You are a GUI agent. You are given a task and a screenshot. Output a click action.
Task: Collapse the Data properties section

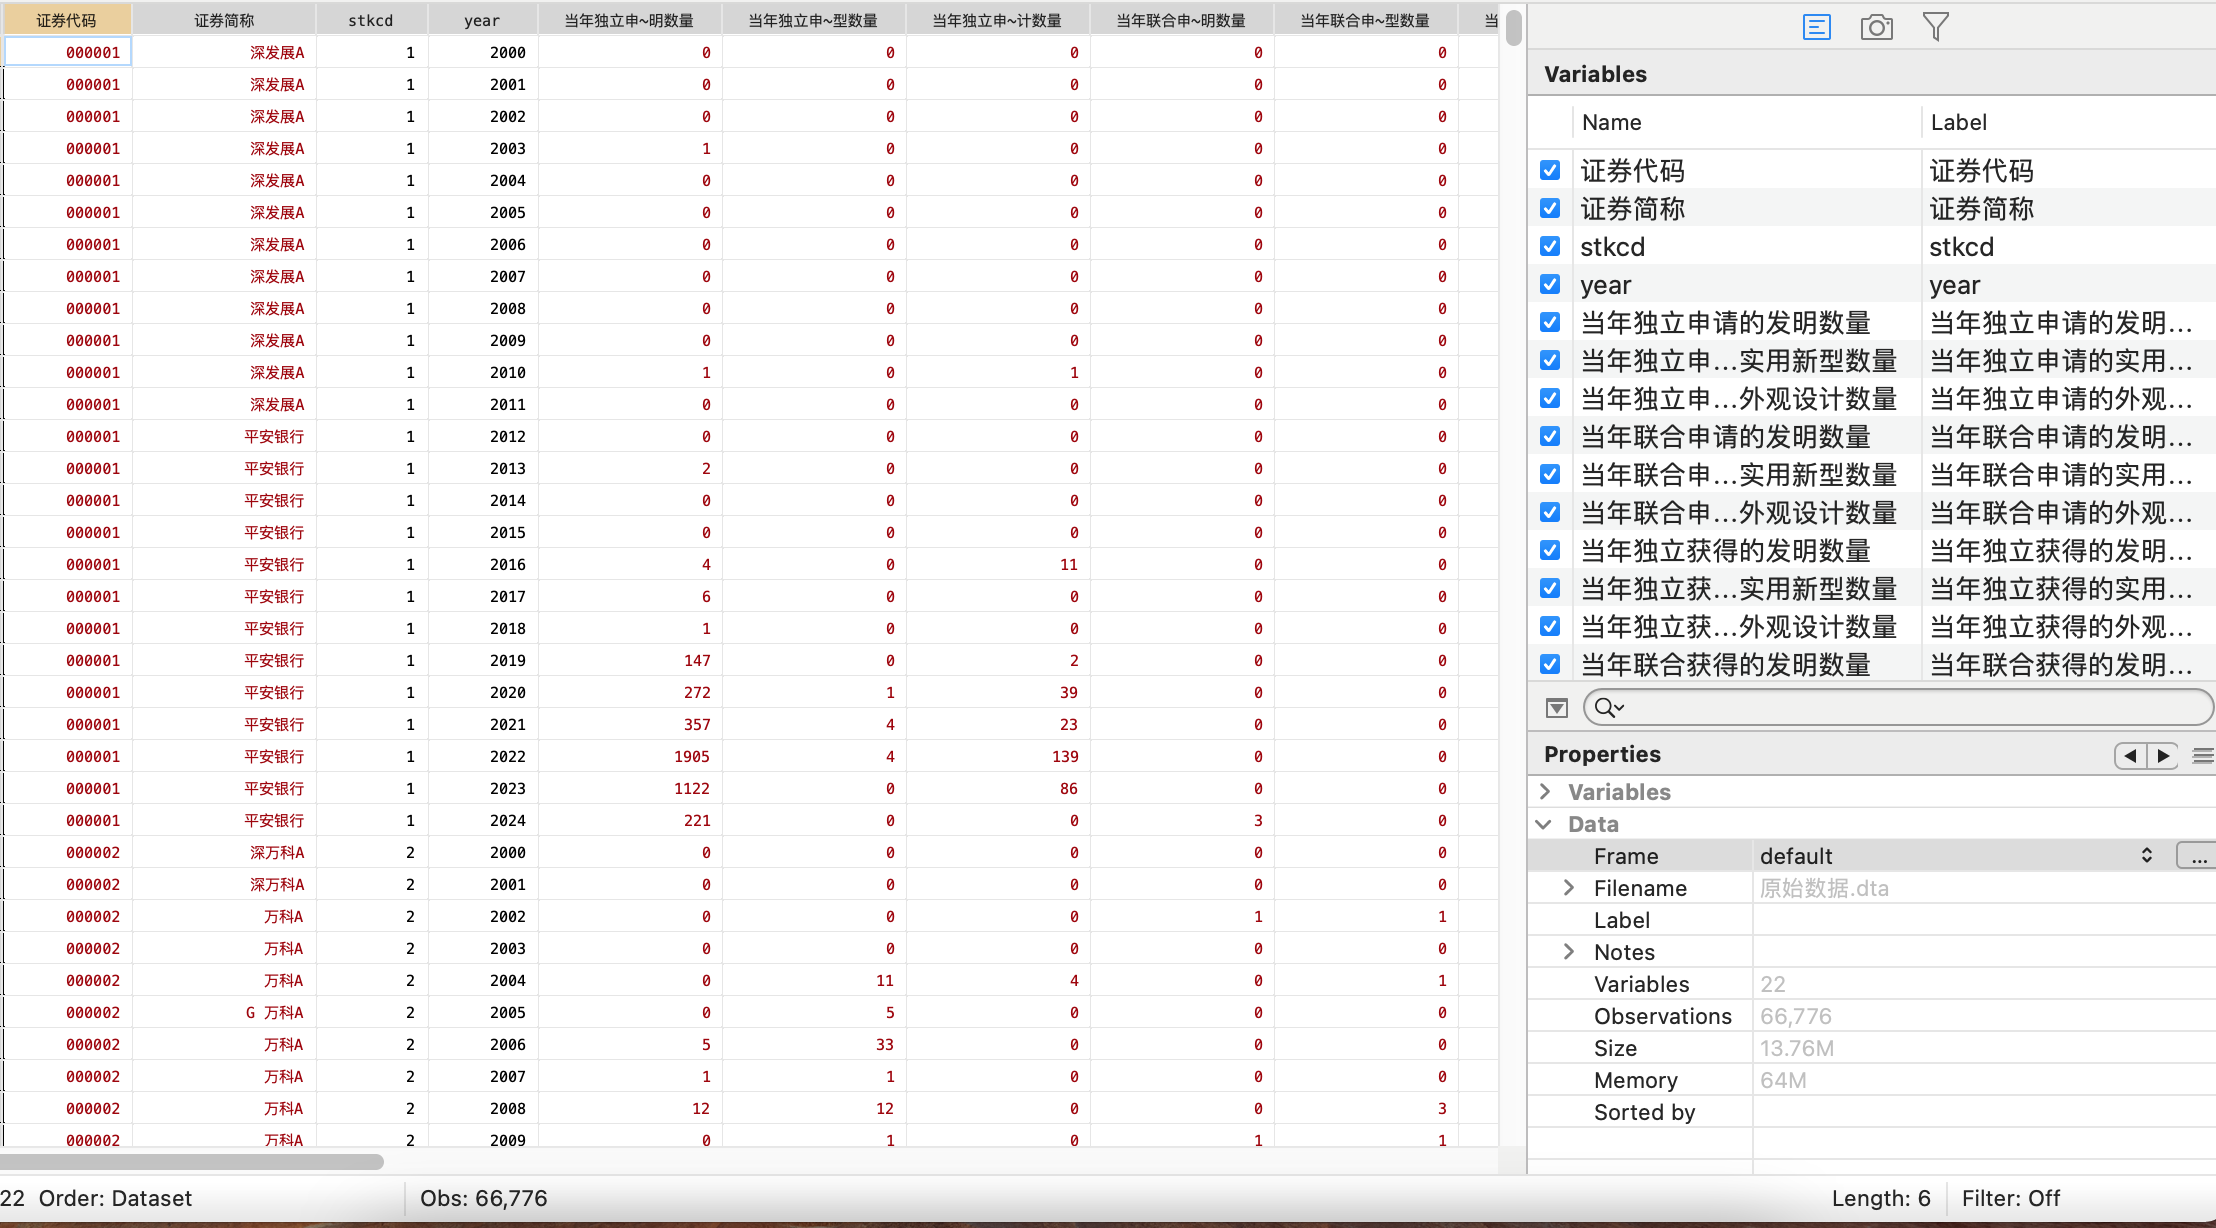pos(1545,824)
